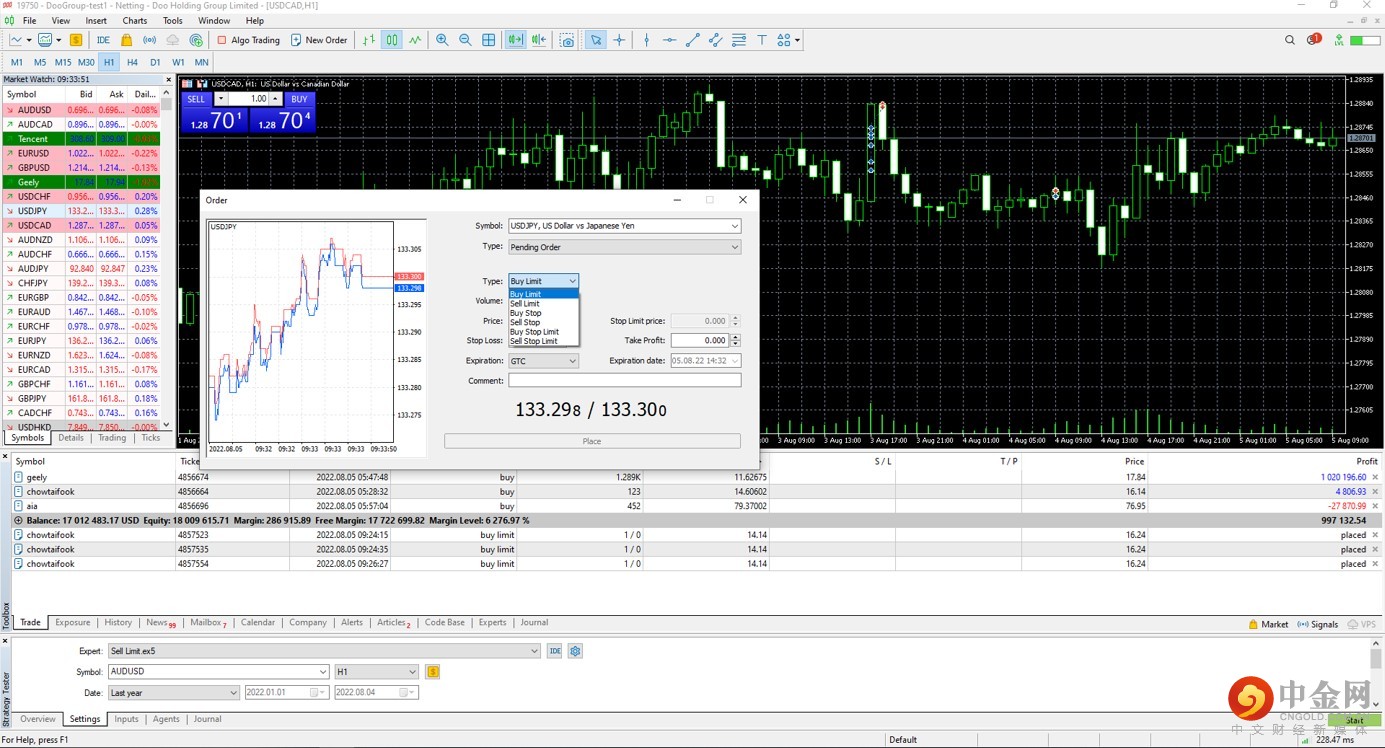Increase Take Profit with up stepper arrow
Viewport: 1385px width, 748px height.
(x=735, y=337)
